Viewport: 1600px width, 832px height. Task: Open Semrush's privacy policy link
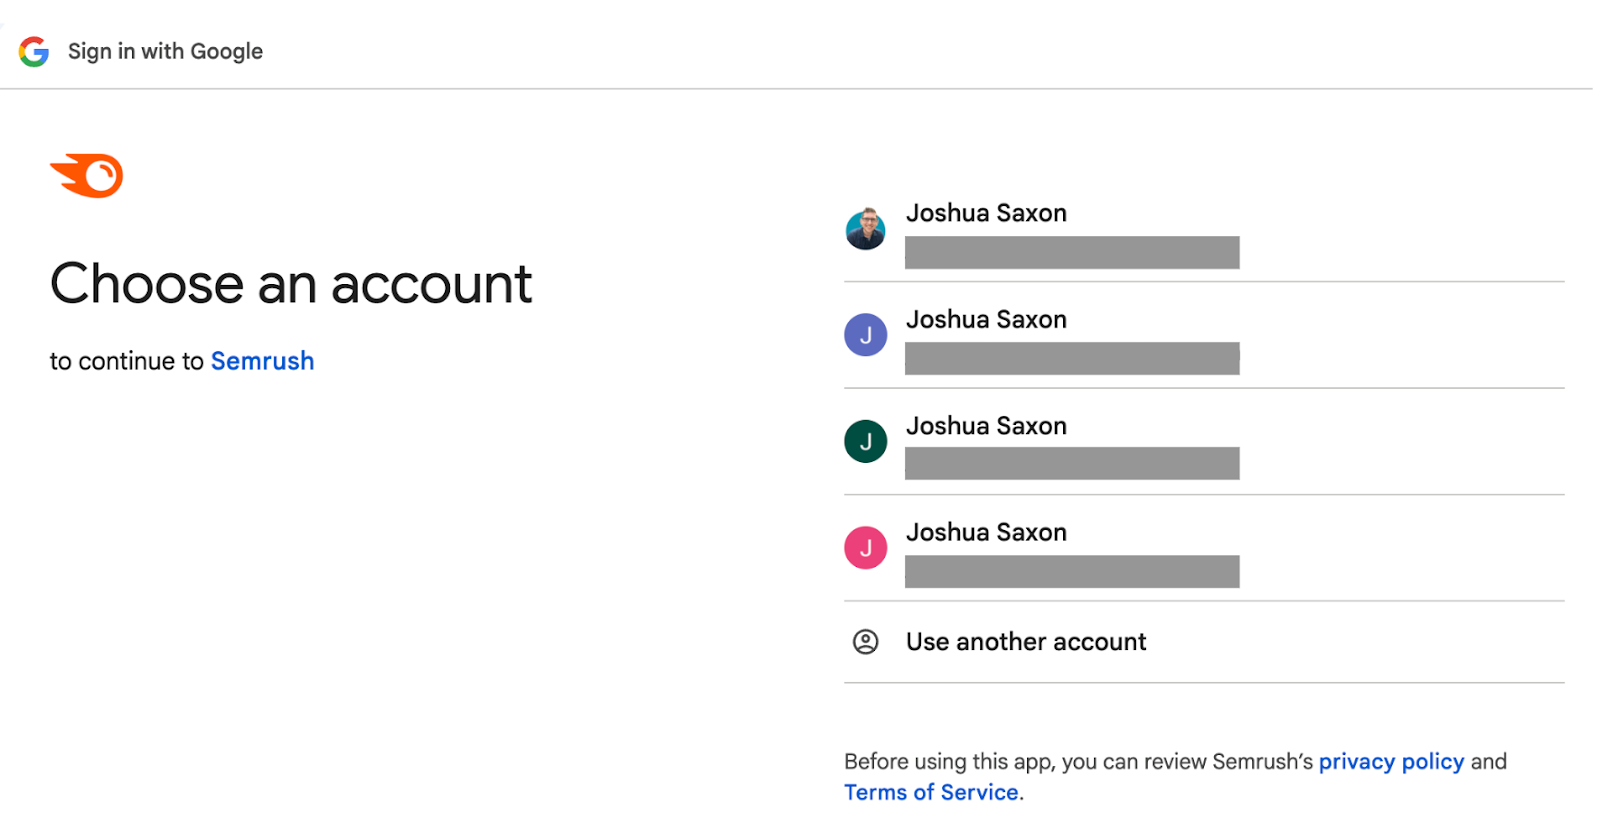[x=1390, y=762]
